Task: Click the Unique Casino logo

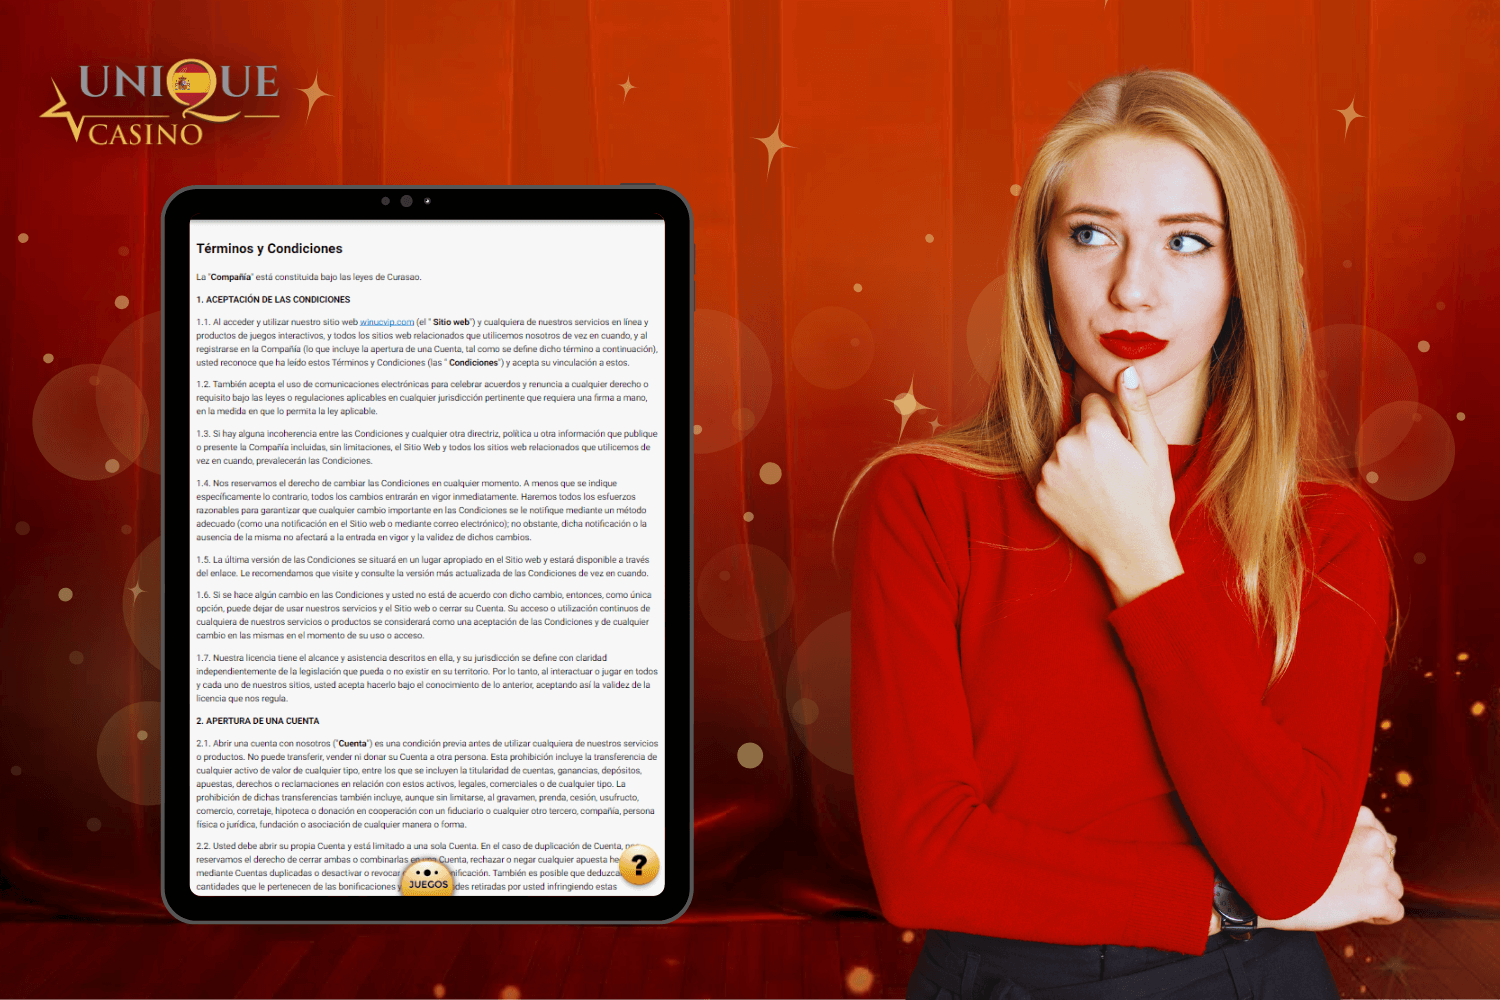Action: 160,103
